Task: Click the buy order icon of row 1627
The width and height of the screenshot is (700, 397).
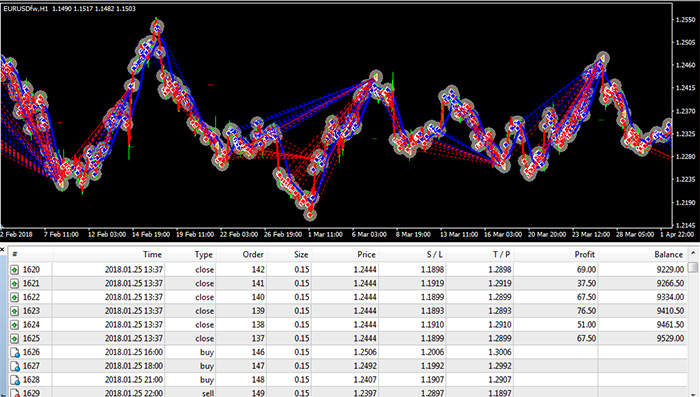Action: click(x=15, y=366)
